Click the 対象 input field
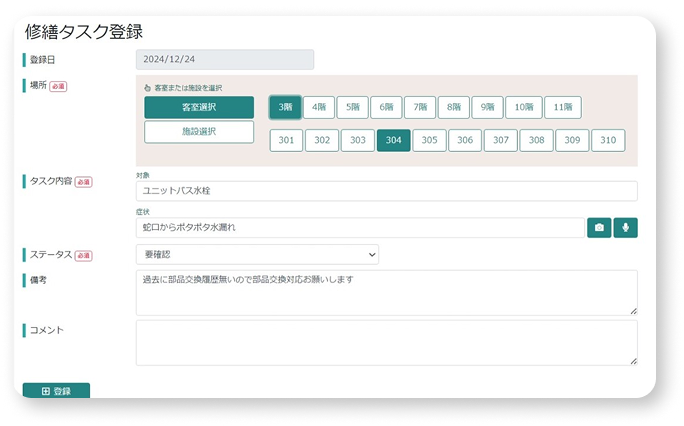 [x=386, y=191]
